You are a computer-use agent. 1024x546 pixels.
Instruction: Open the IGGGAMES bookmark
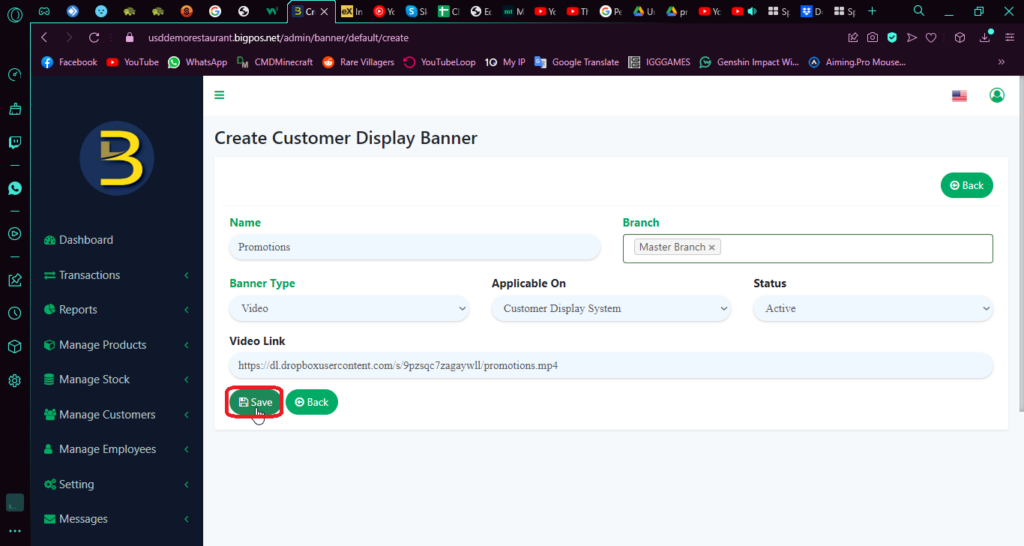[x=660, y=63]
